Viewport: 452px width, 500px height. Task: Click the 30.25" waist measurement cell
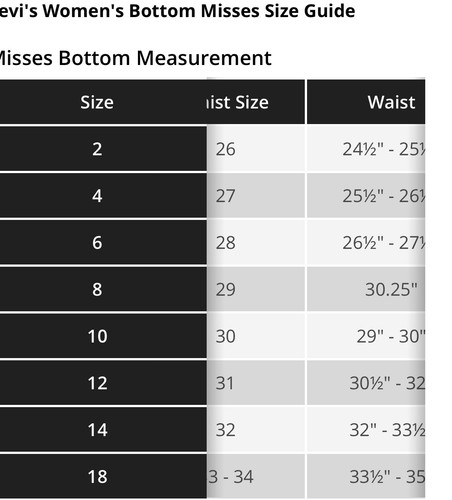pyautogui.click(x=366, y=289)
